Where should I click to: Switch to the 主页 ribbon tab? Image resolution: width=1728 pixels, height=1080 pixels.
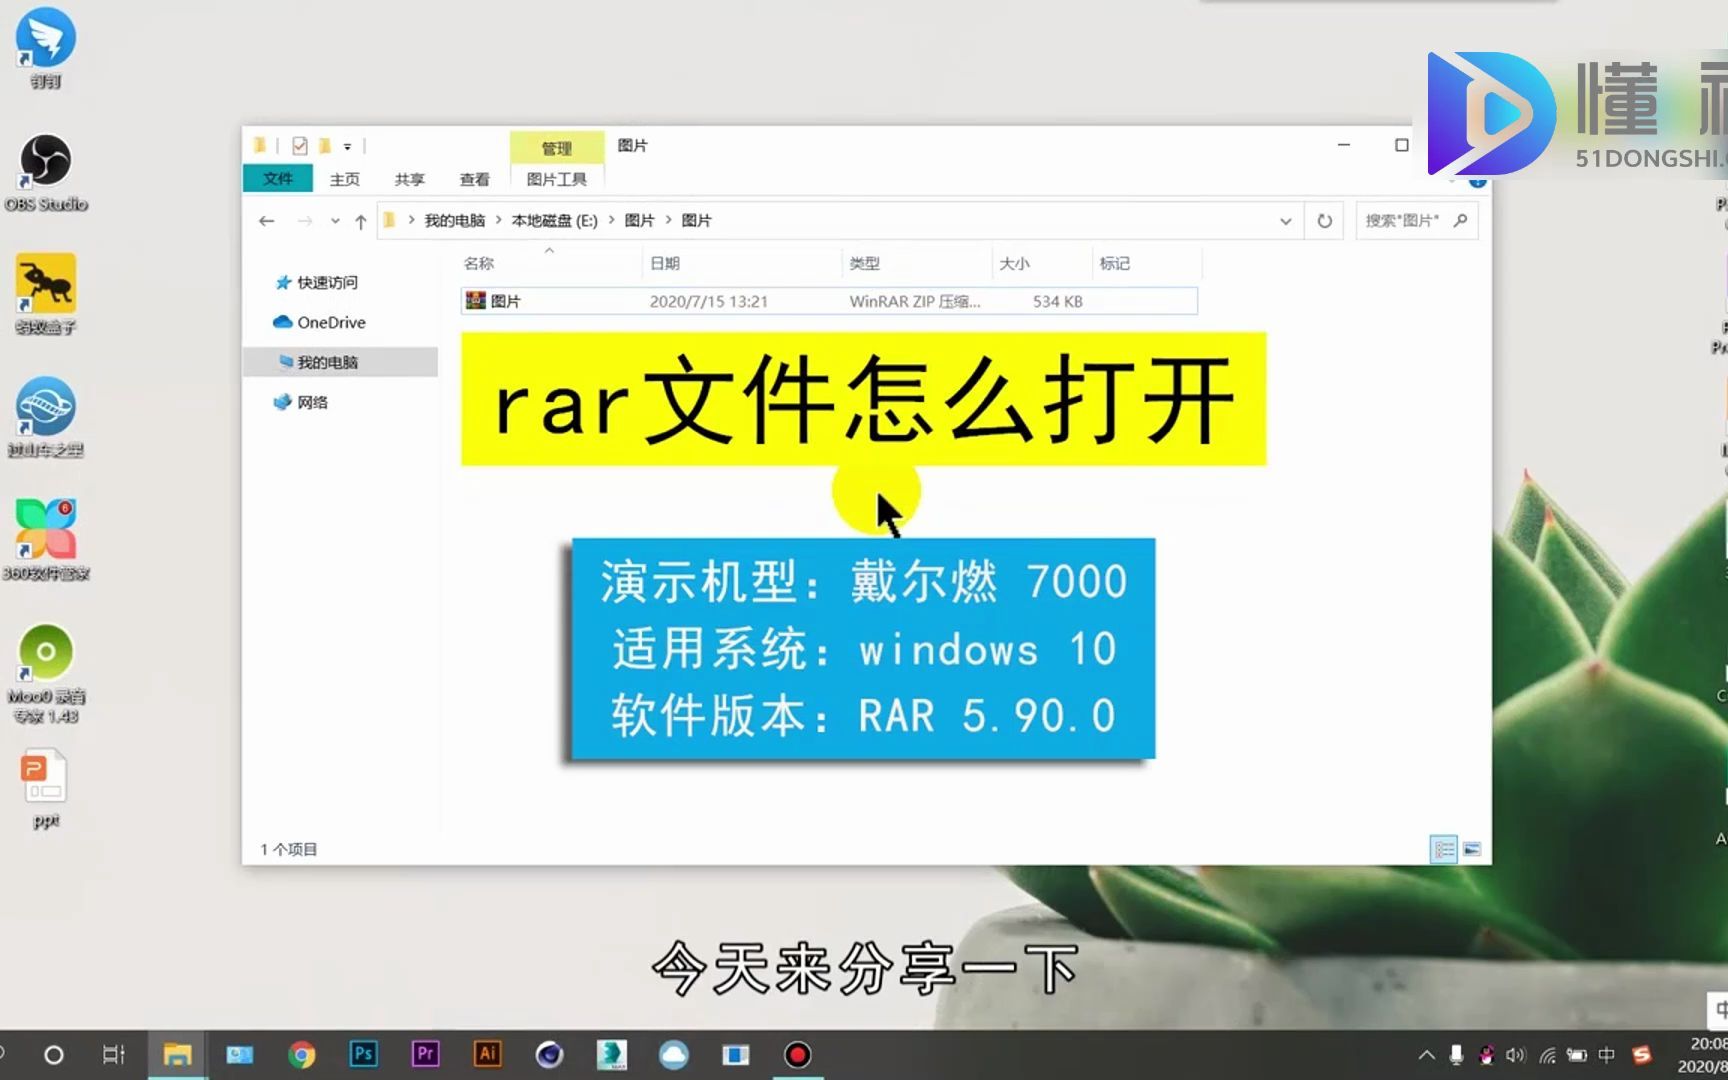tap(344, 179)
